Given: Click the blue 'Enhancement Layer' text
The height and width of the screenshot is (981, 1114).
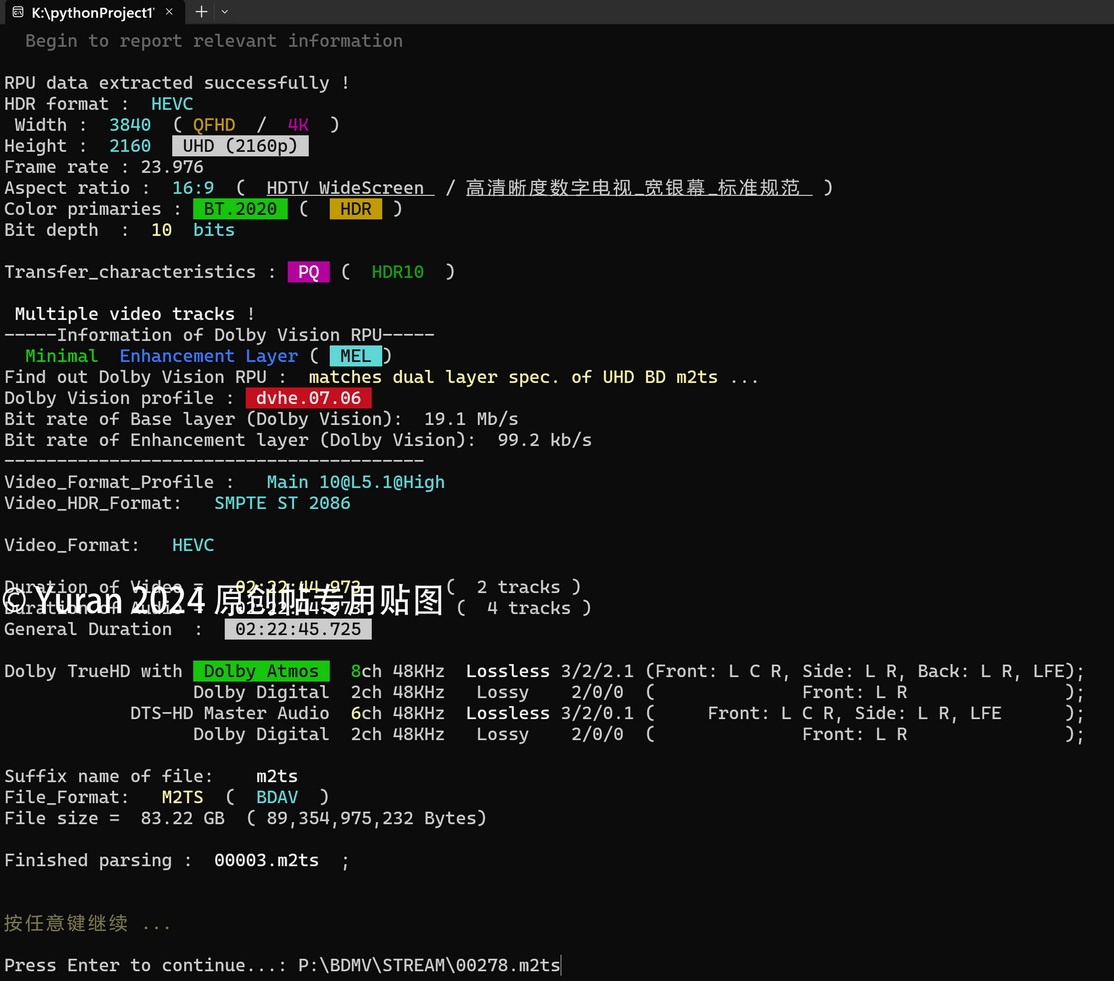Looking at the screenshot, I should (209, 356).
